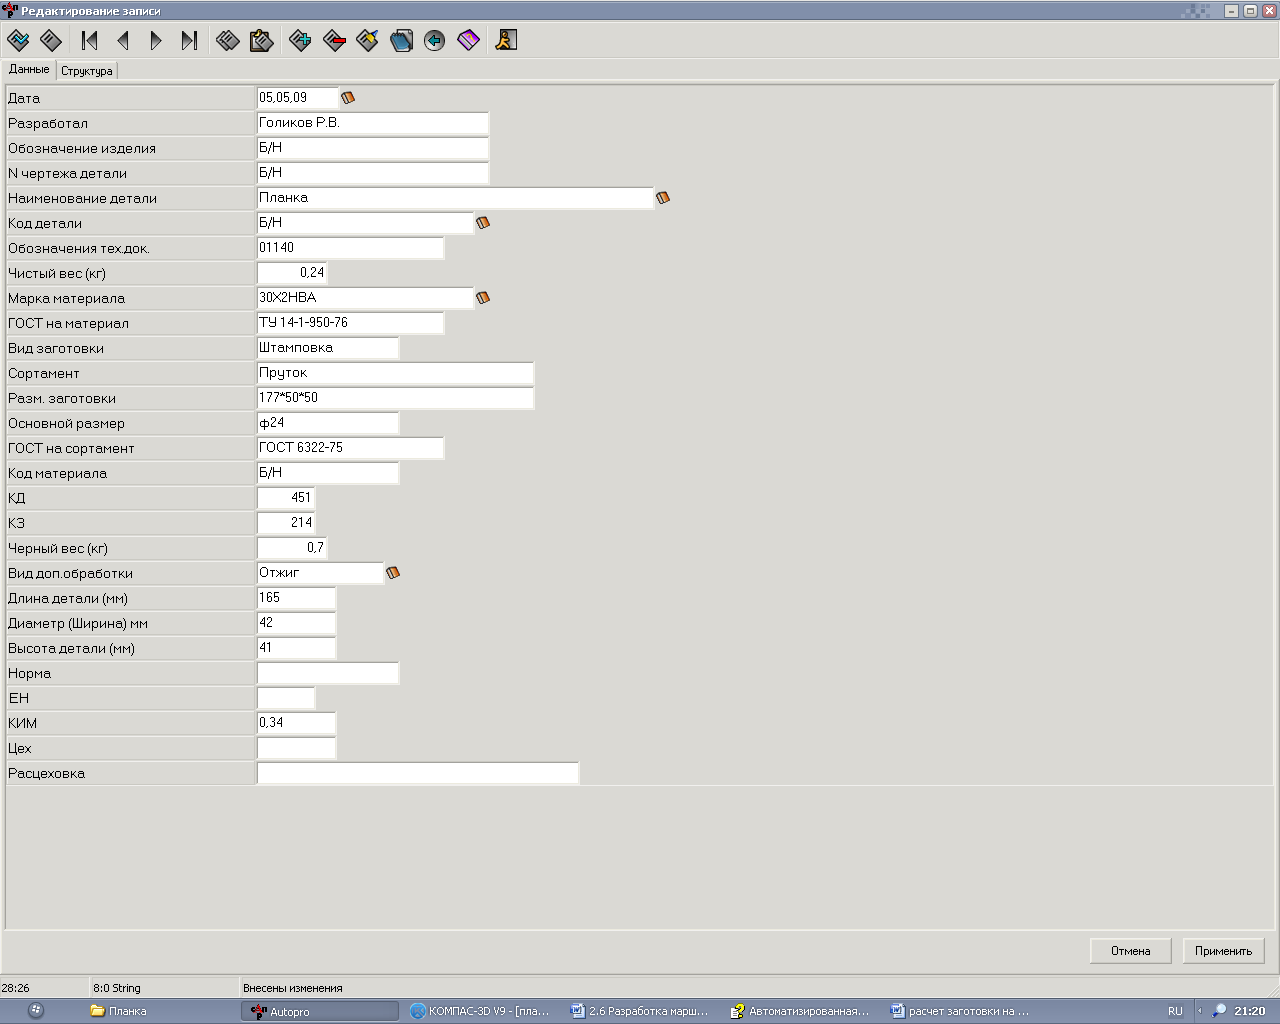This screenshot has height=1024, width=1280.
Task: Click the Черный вес field with 0,7
Action: coord(292,548)
